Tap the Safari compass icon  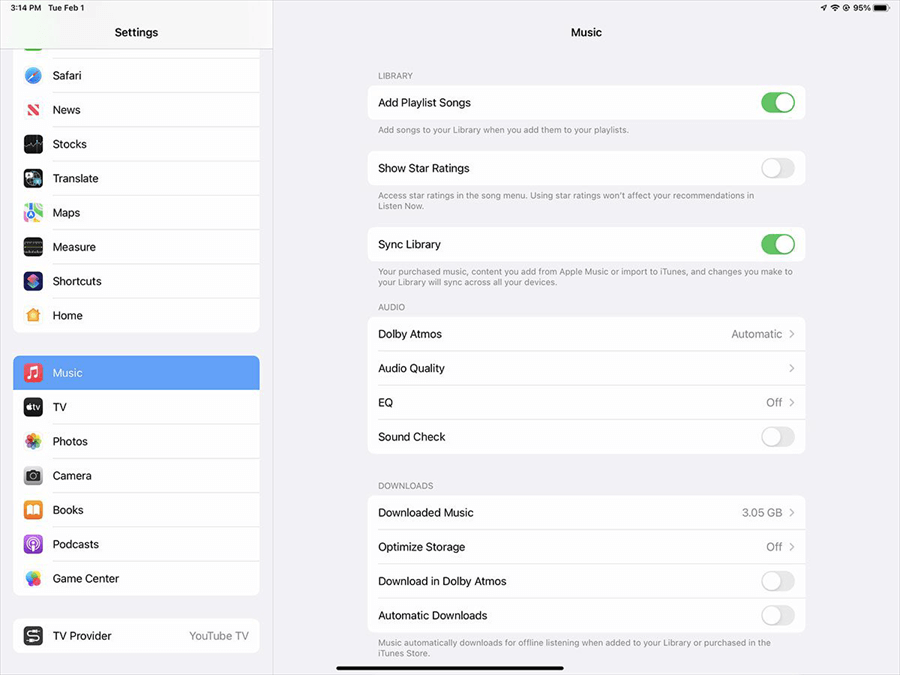coord(34,76)
